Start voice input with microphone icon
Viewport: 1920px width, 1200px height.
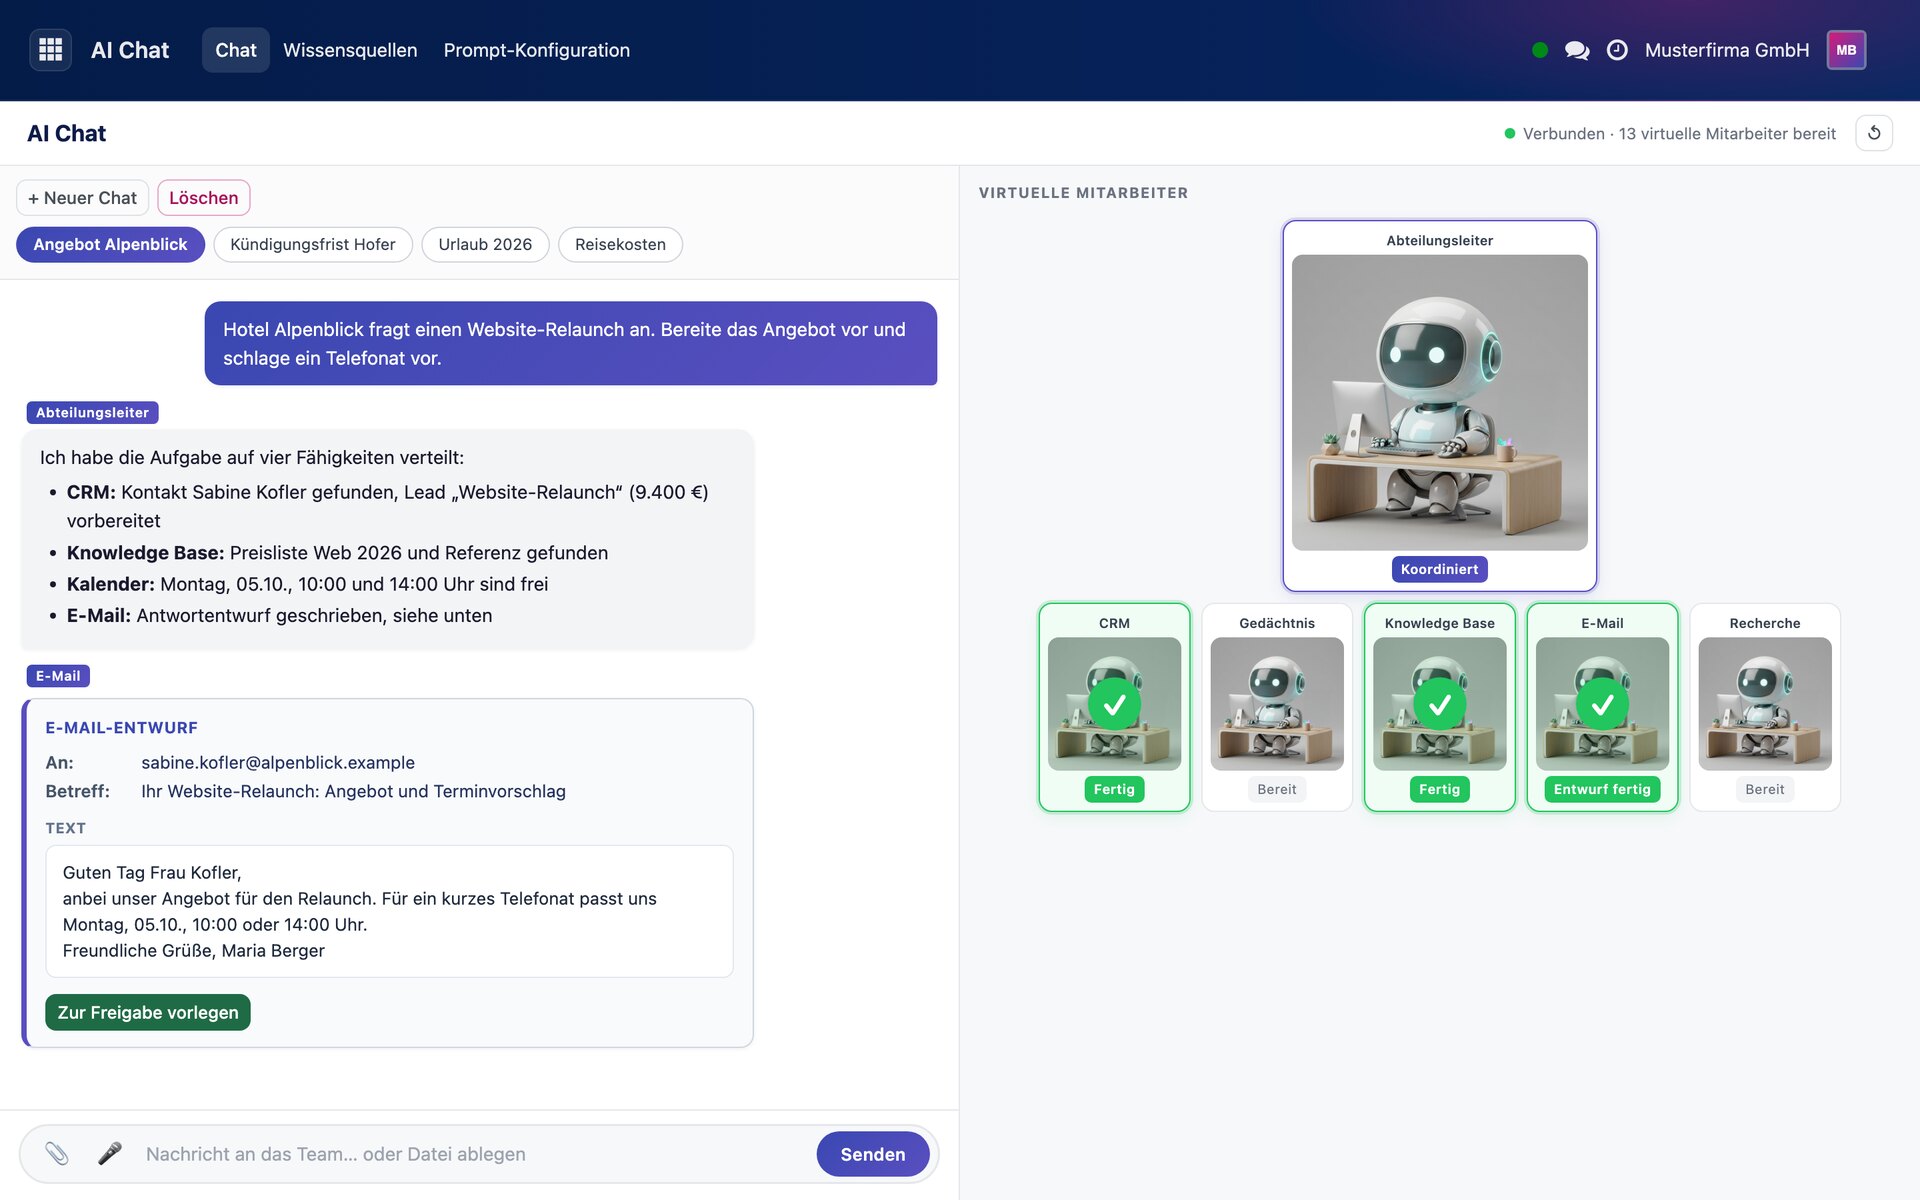pos(110,1153)
